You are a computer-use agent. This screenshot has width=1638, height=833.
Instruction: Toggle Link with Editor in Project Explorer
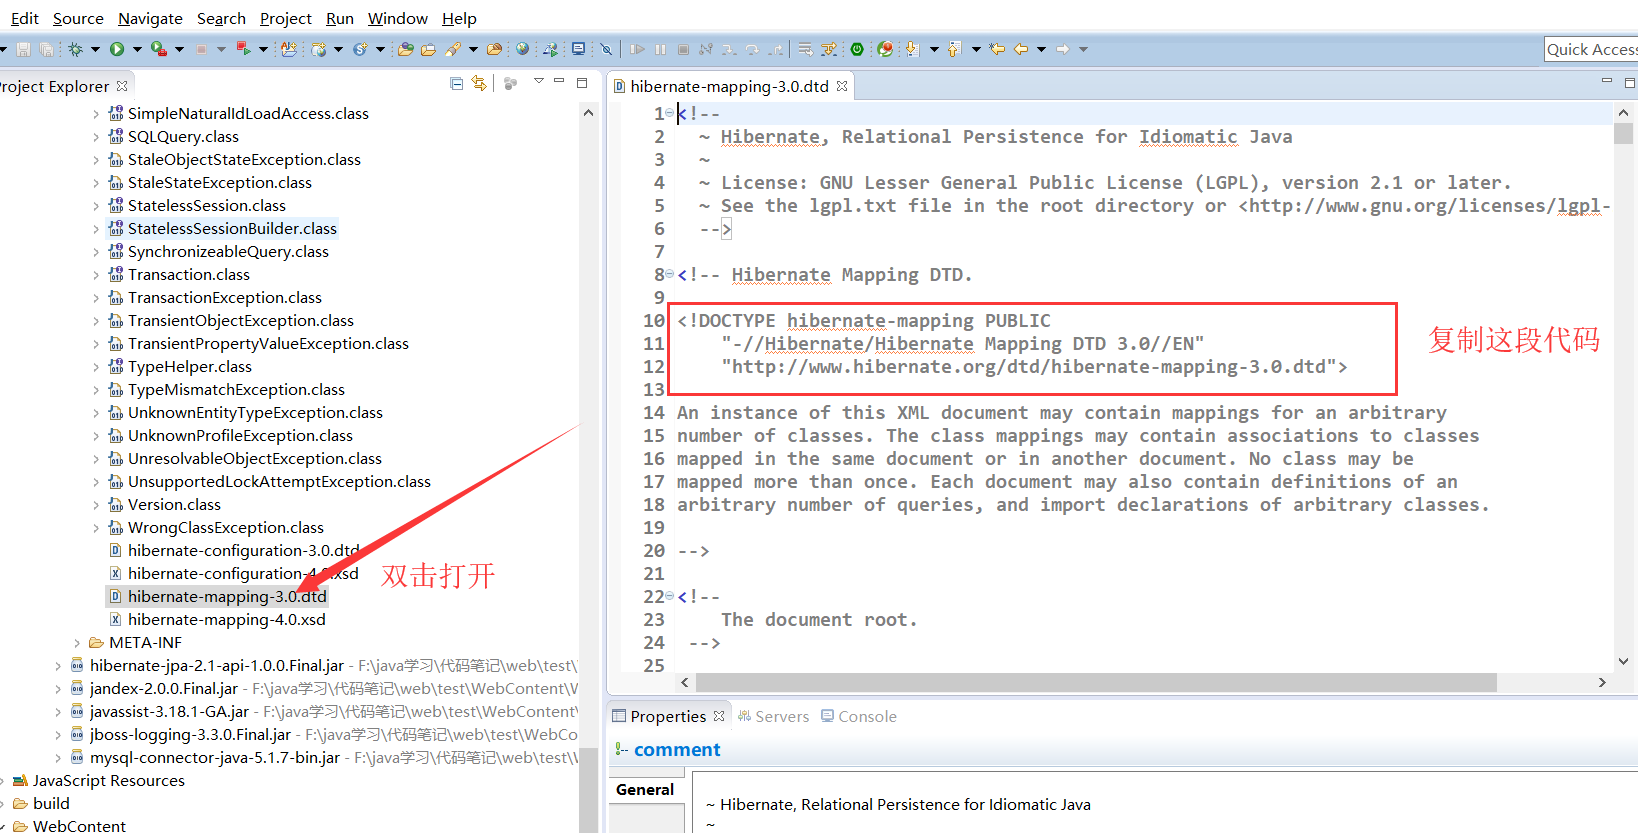point(479,84)
